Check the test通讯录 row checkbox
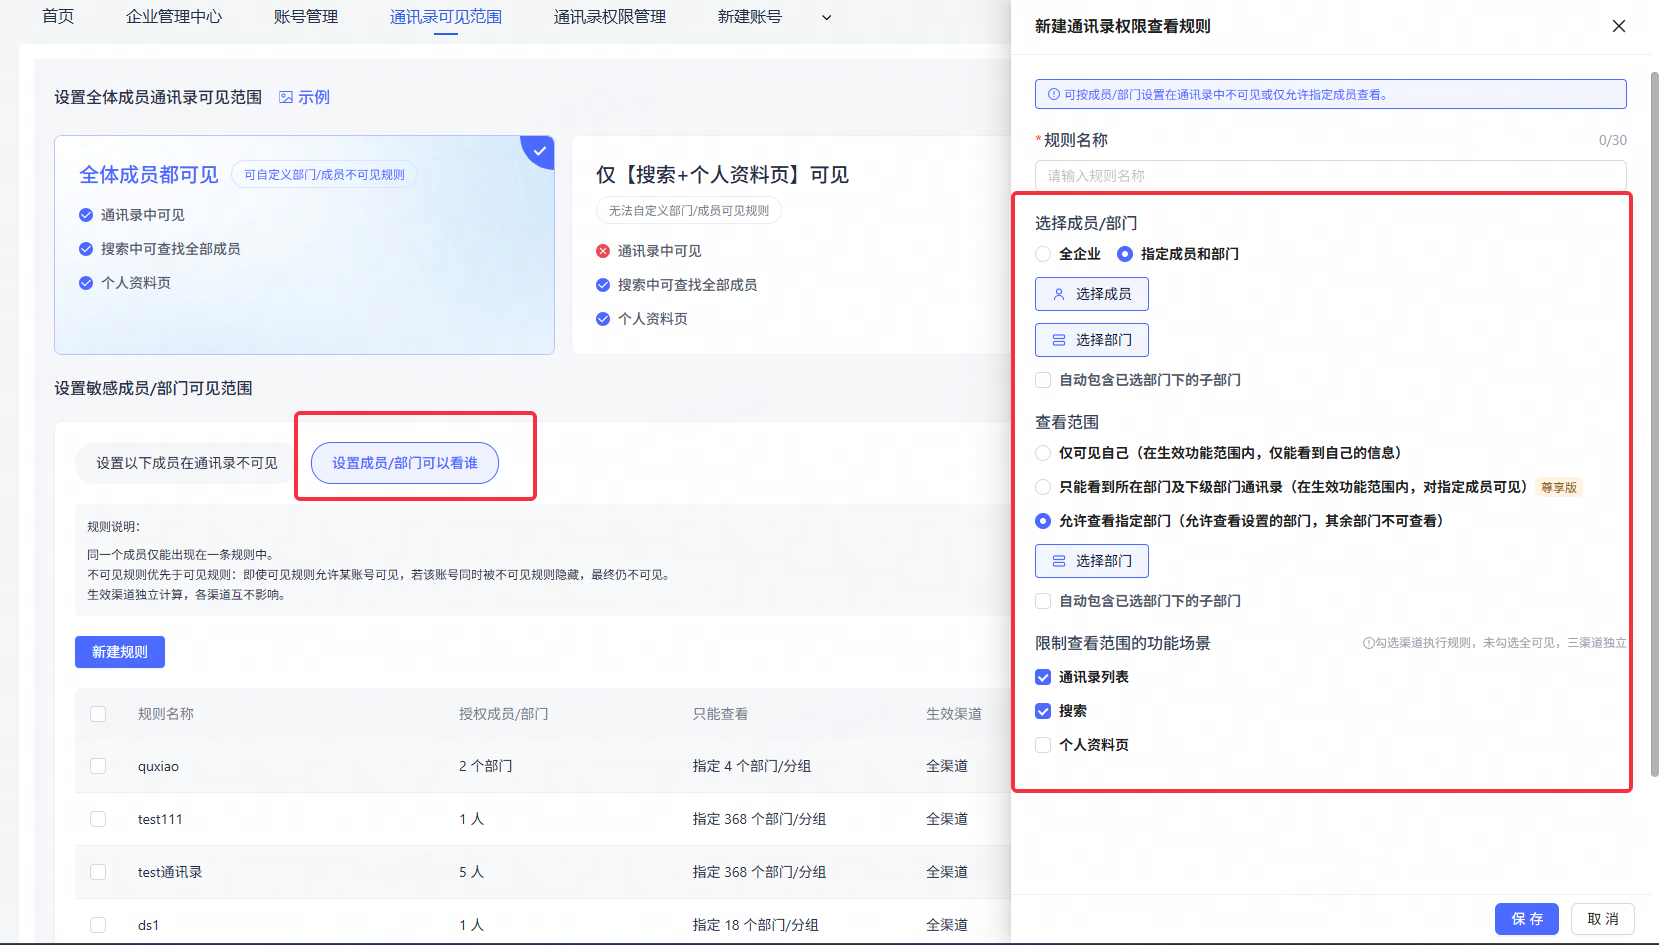1659x945 pixels. pos(98,872)
